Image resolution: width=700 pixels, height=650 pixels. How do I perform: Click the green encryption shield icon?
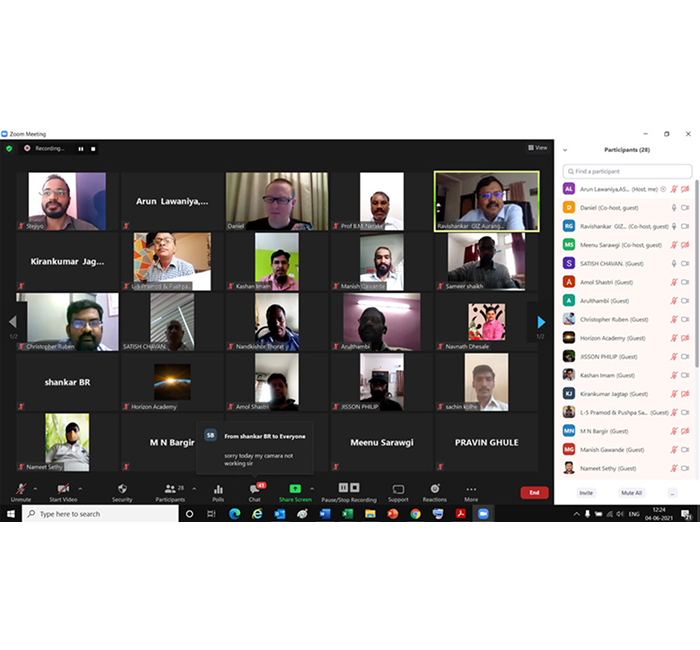(x=9, y=148)
